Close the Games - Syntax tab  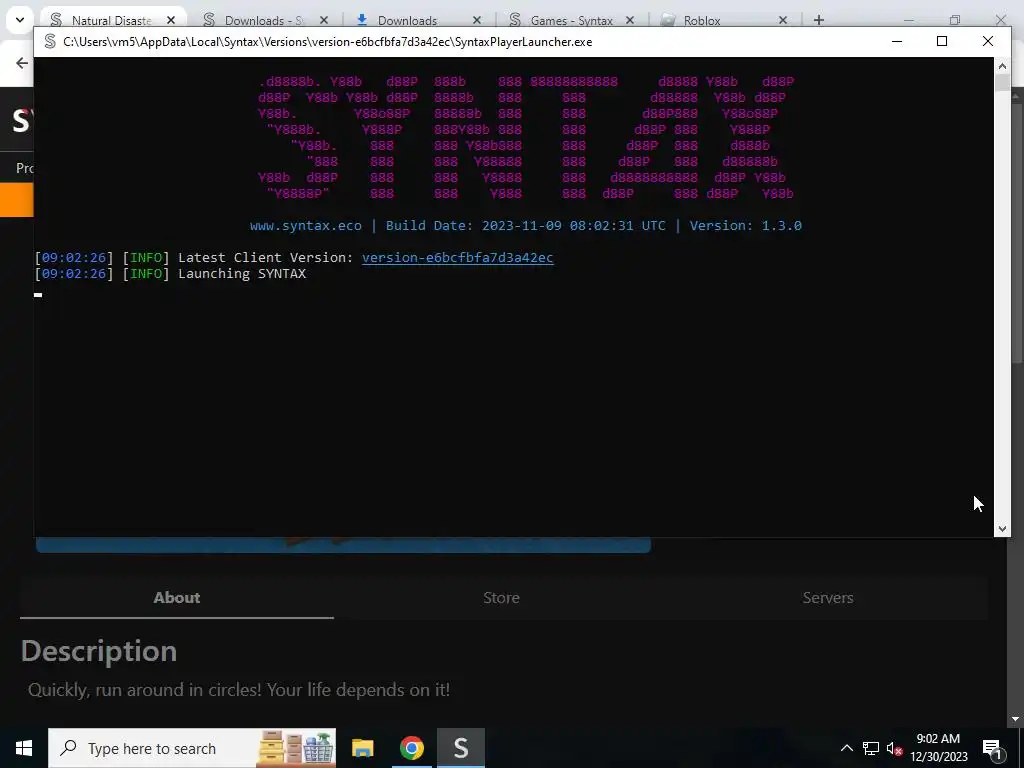(x=630, y=20)
